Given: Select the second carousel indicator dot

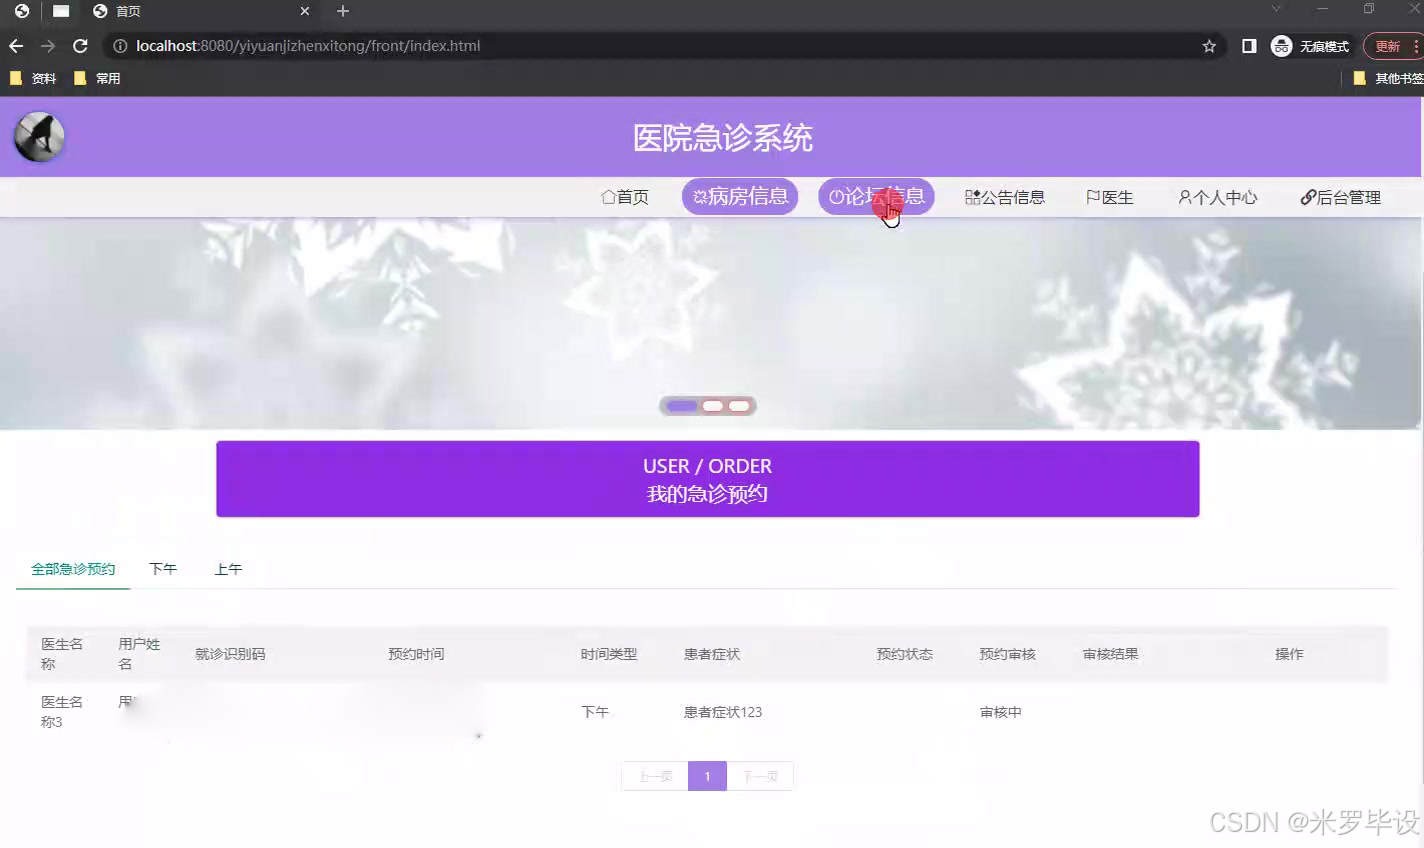Looking at the screenshot, I should click(x=713, y=405).
